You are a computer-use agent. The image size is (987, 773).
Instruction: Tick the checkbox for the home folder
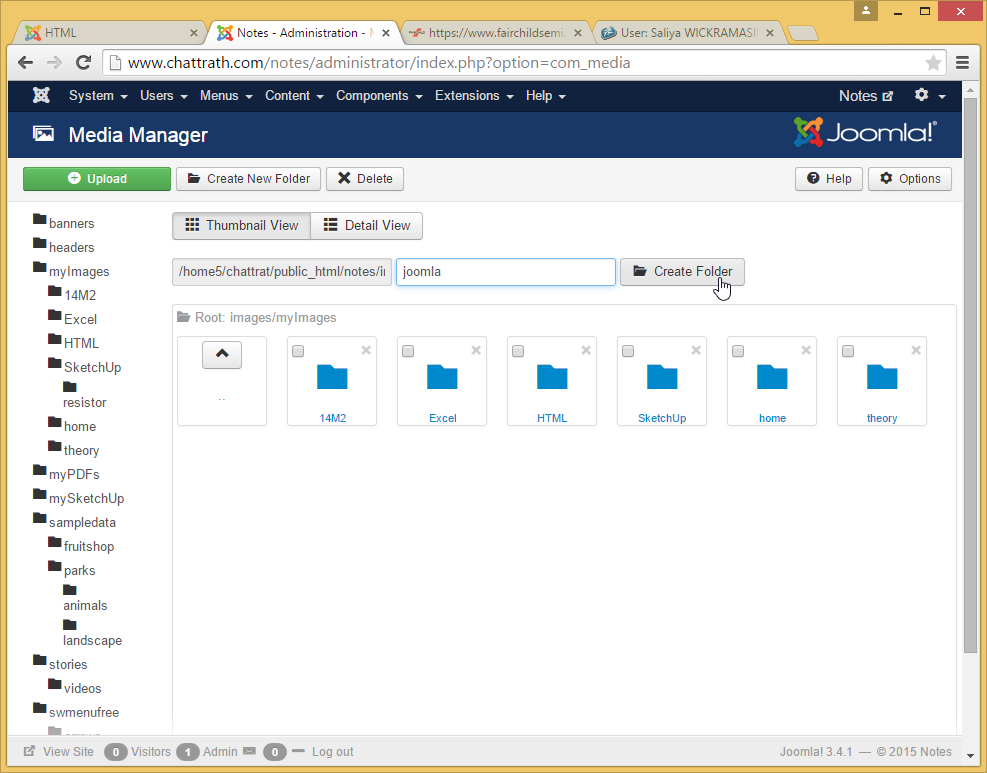738,351
